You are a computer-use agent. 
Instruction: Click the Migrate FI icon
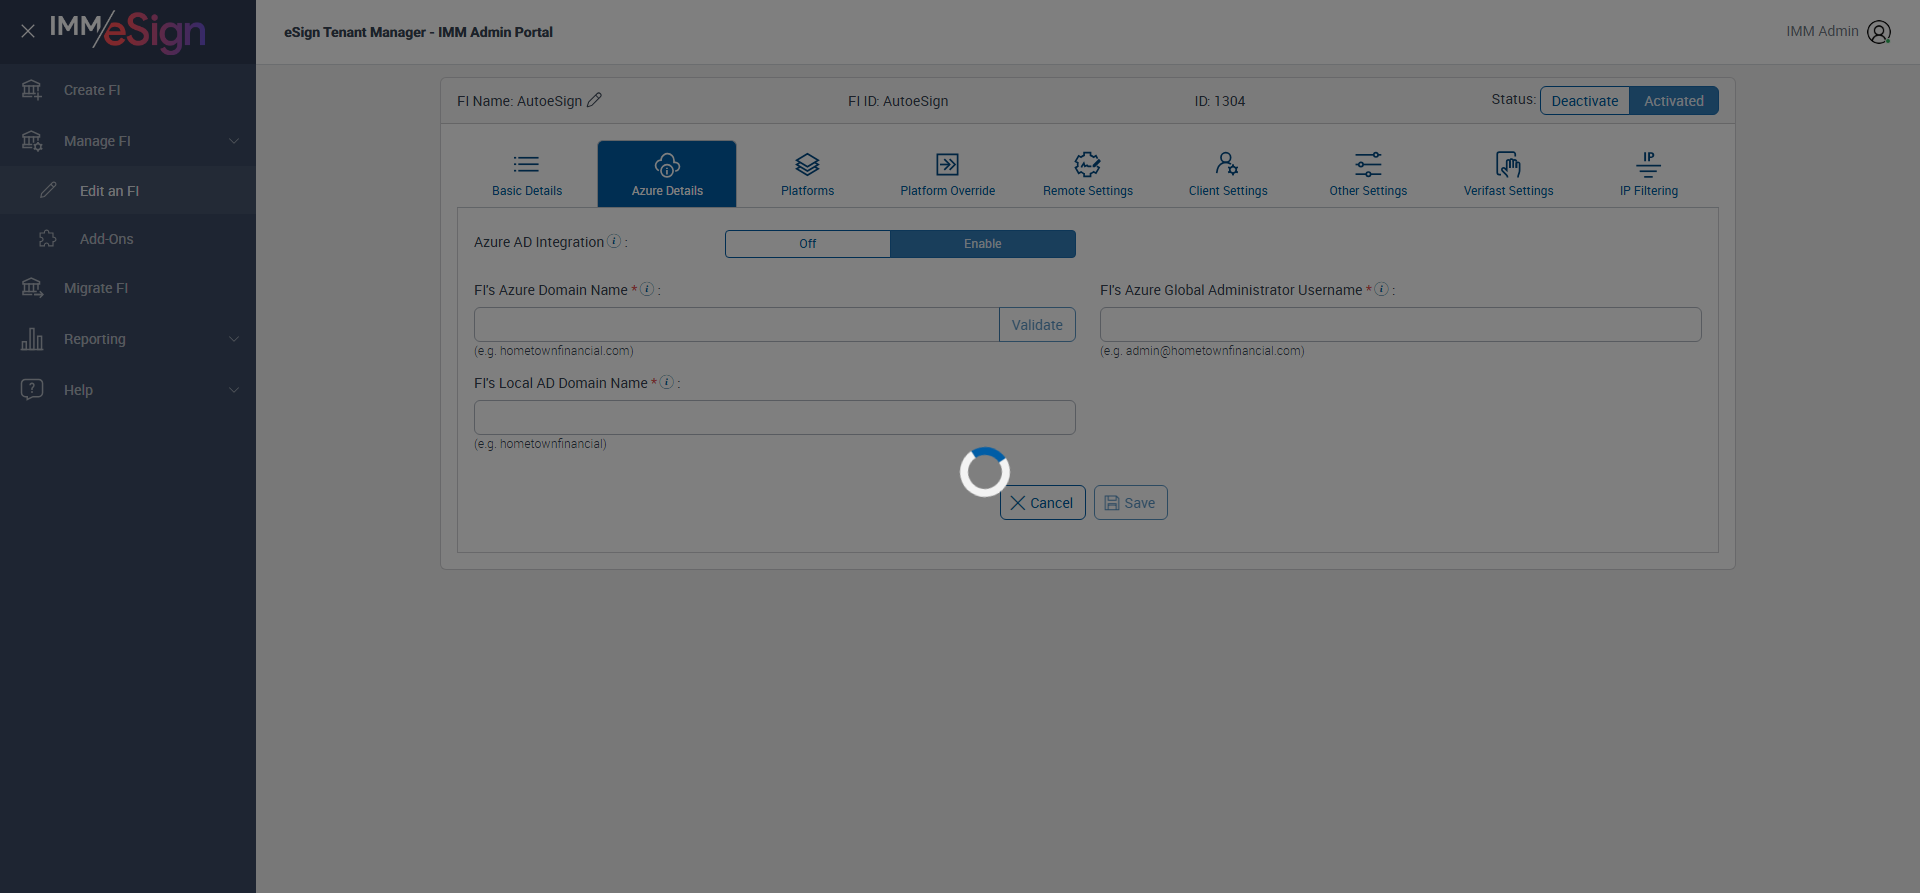(x=32, y=288)
